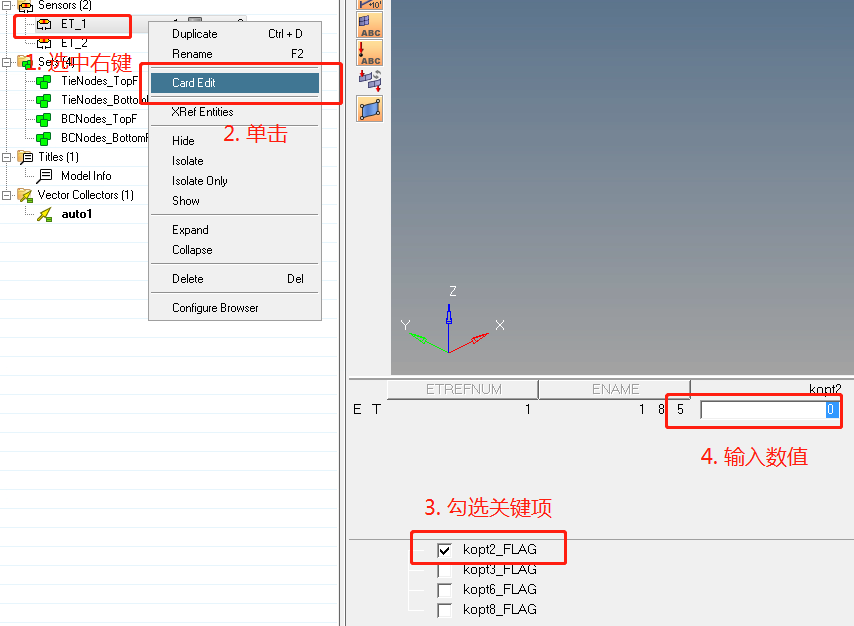Click the Sensors folder icon

point(26,6)
